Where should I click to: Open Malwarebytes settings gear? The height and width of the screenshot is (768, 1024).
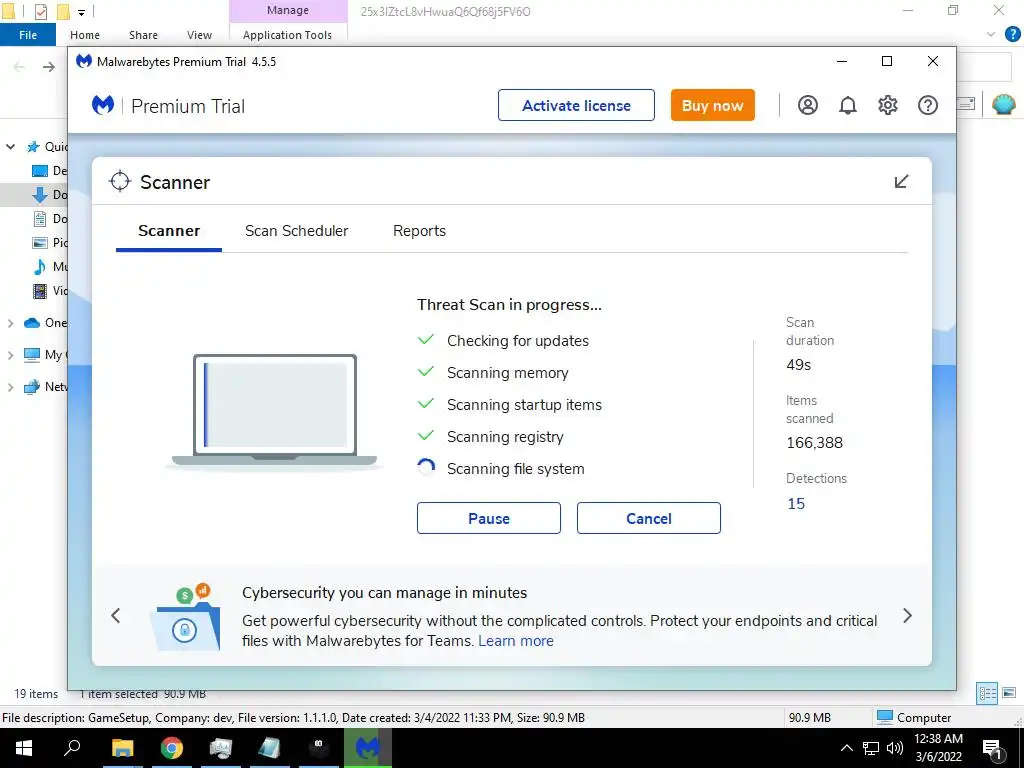coord(888,105)
